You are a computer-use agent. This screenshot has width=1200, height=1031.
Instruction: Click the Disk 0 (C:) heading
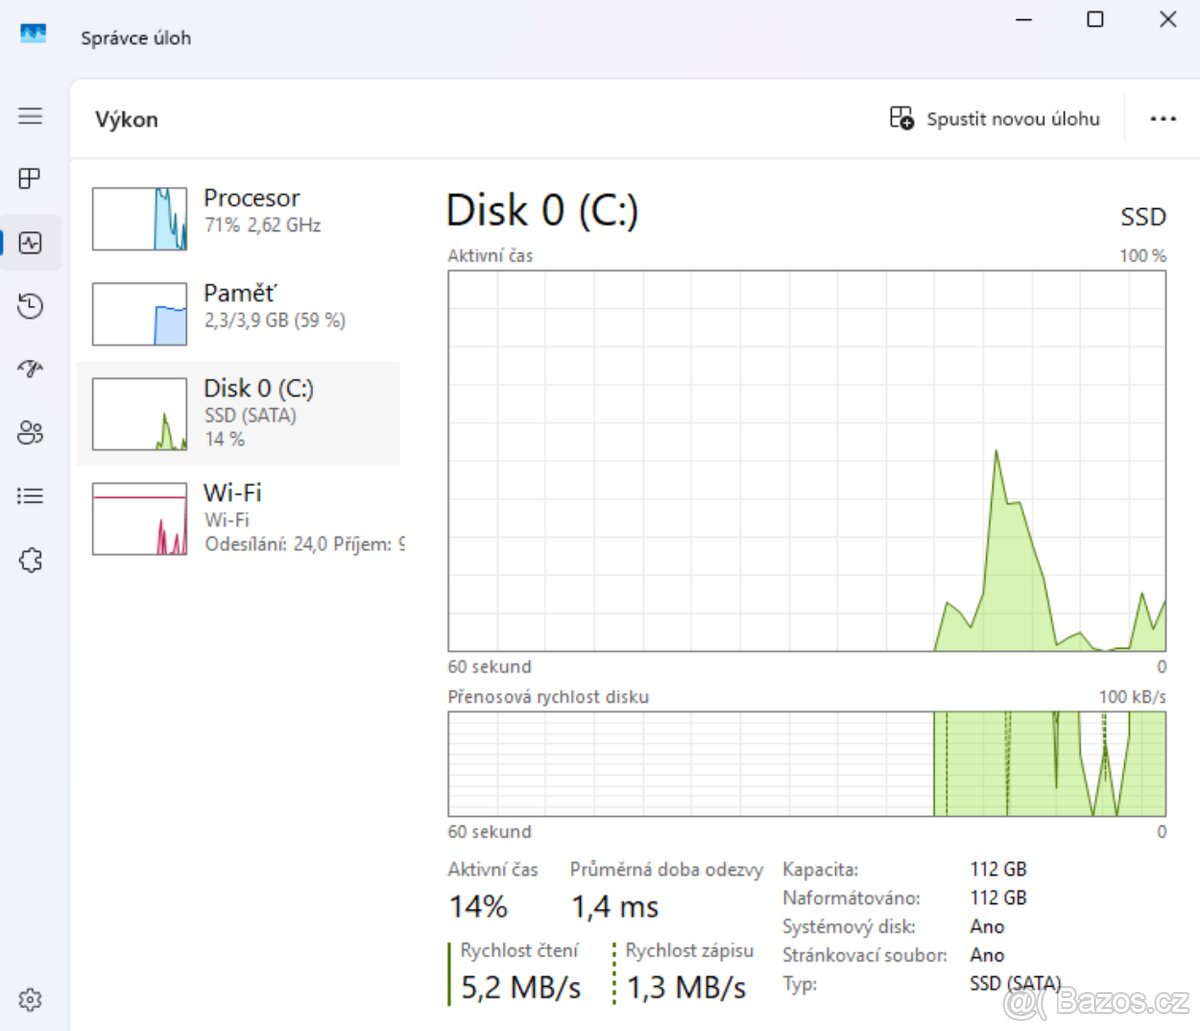tap(542, 210)
